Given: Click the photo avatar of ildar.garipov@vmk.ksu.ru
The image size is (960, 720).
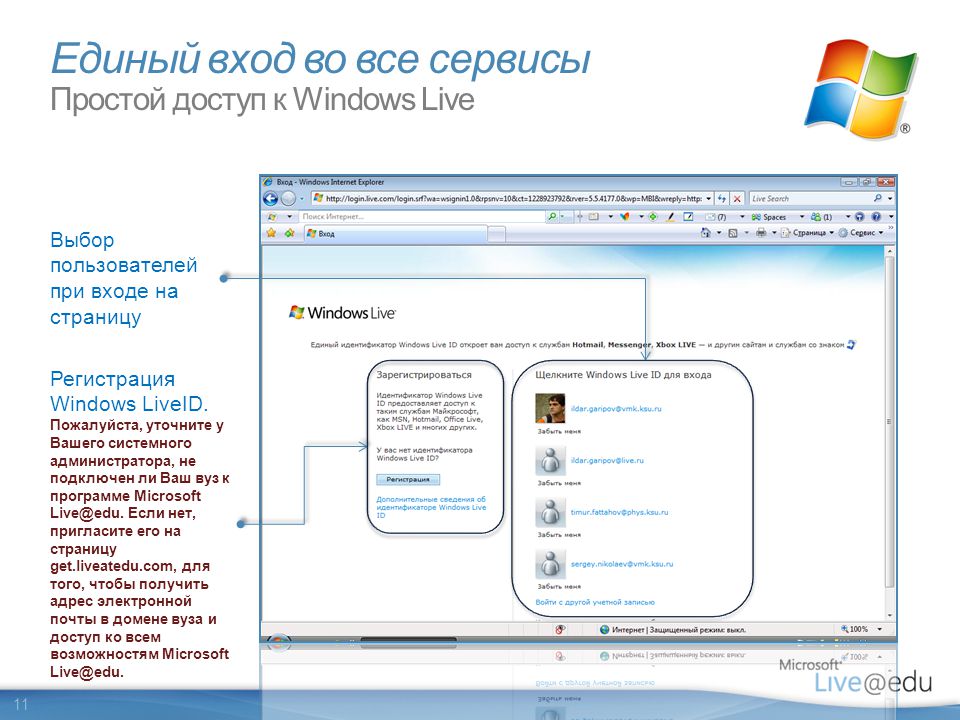Looking at the screenshot, I should click(550, 408).
